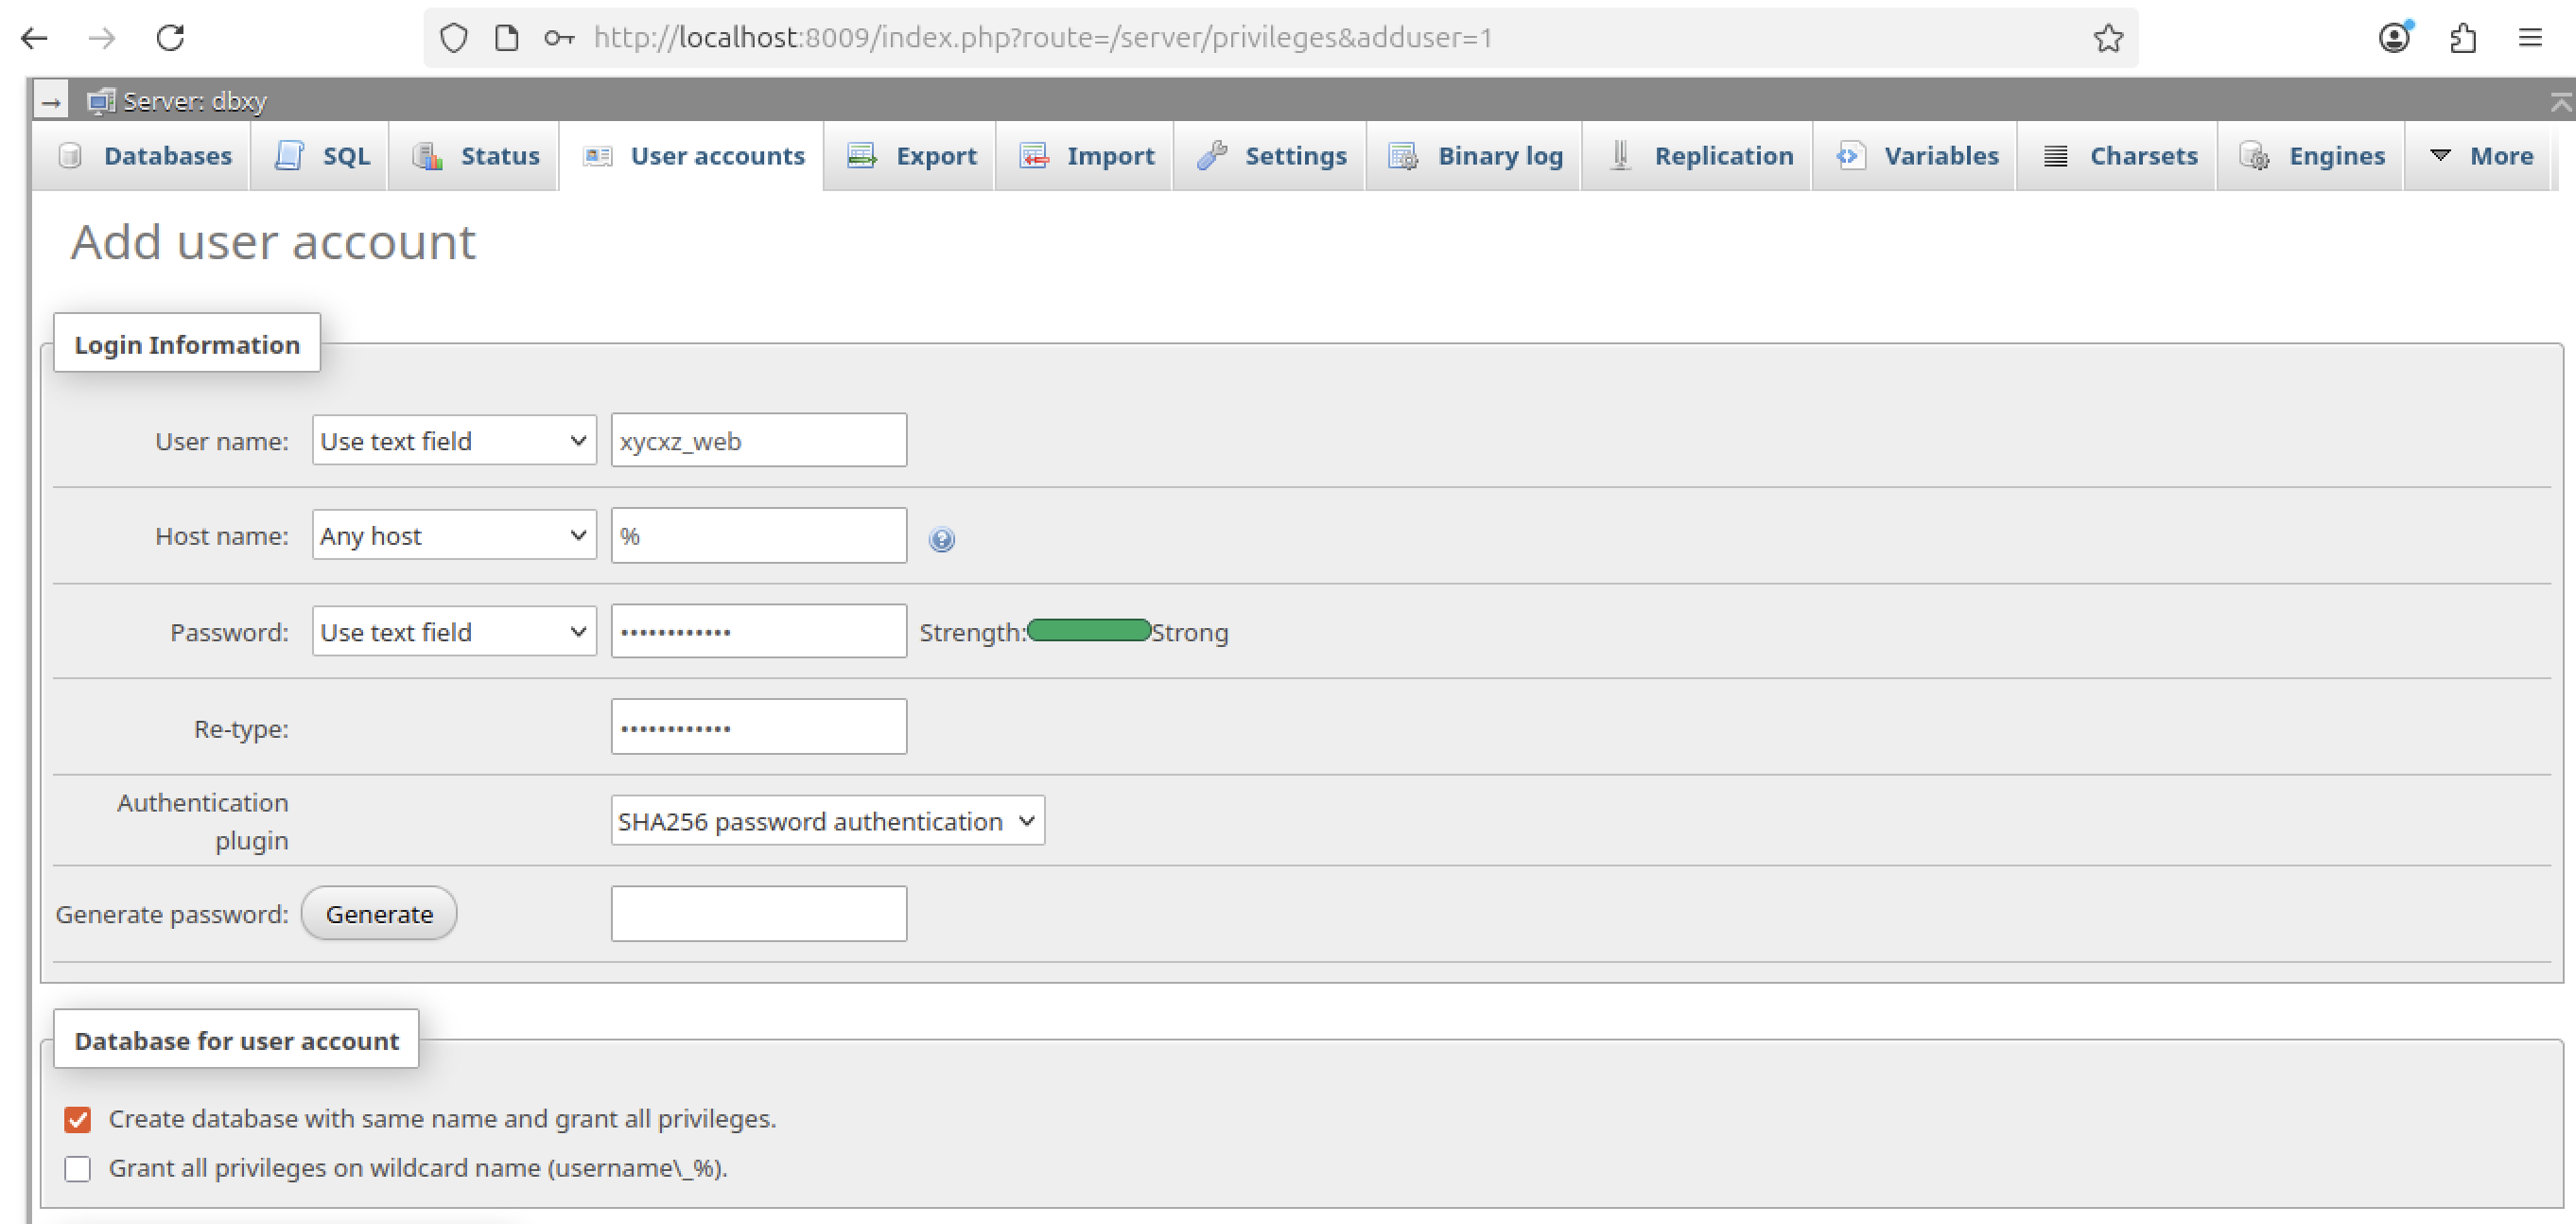Click the host name help icon
The width and height of the screenshot is (2576, 1224).
point(941,539)
